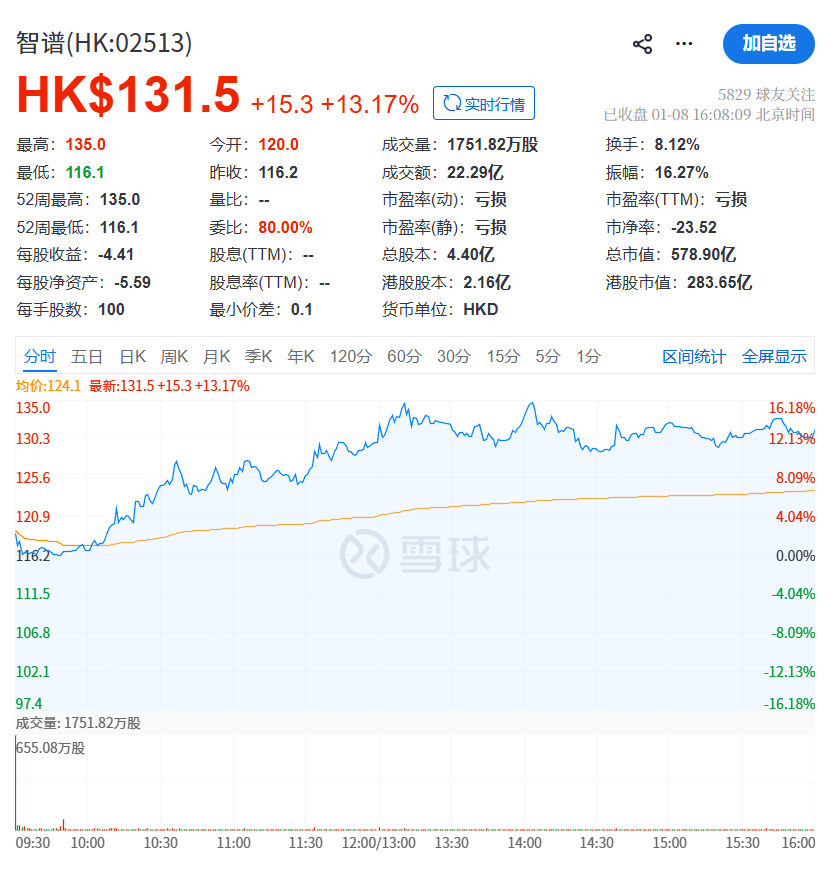Click the share icon

(642, 44)
